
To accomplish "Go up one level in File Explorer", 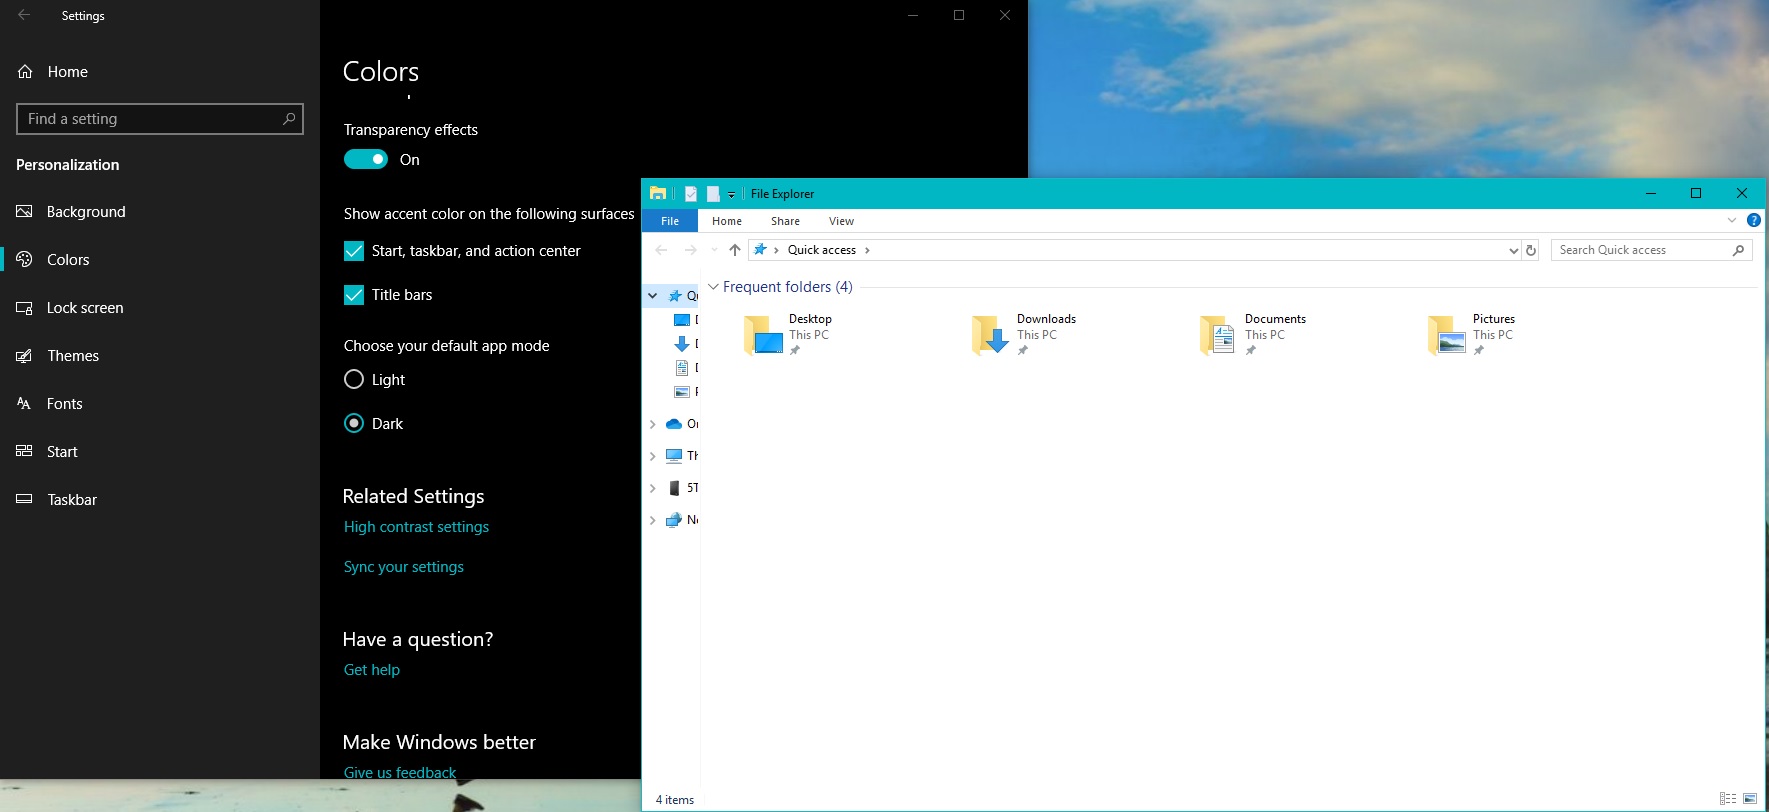I will (735, 250).
